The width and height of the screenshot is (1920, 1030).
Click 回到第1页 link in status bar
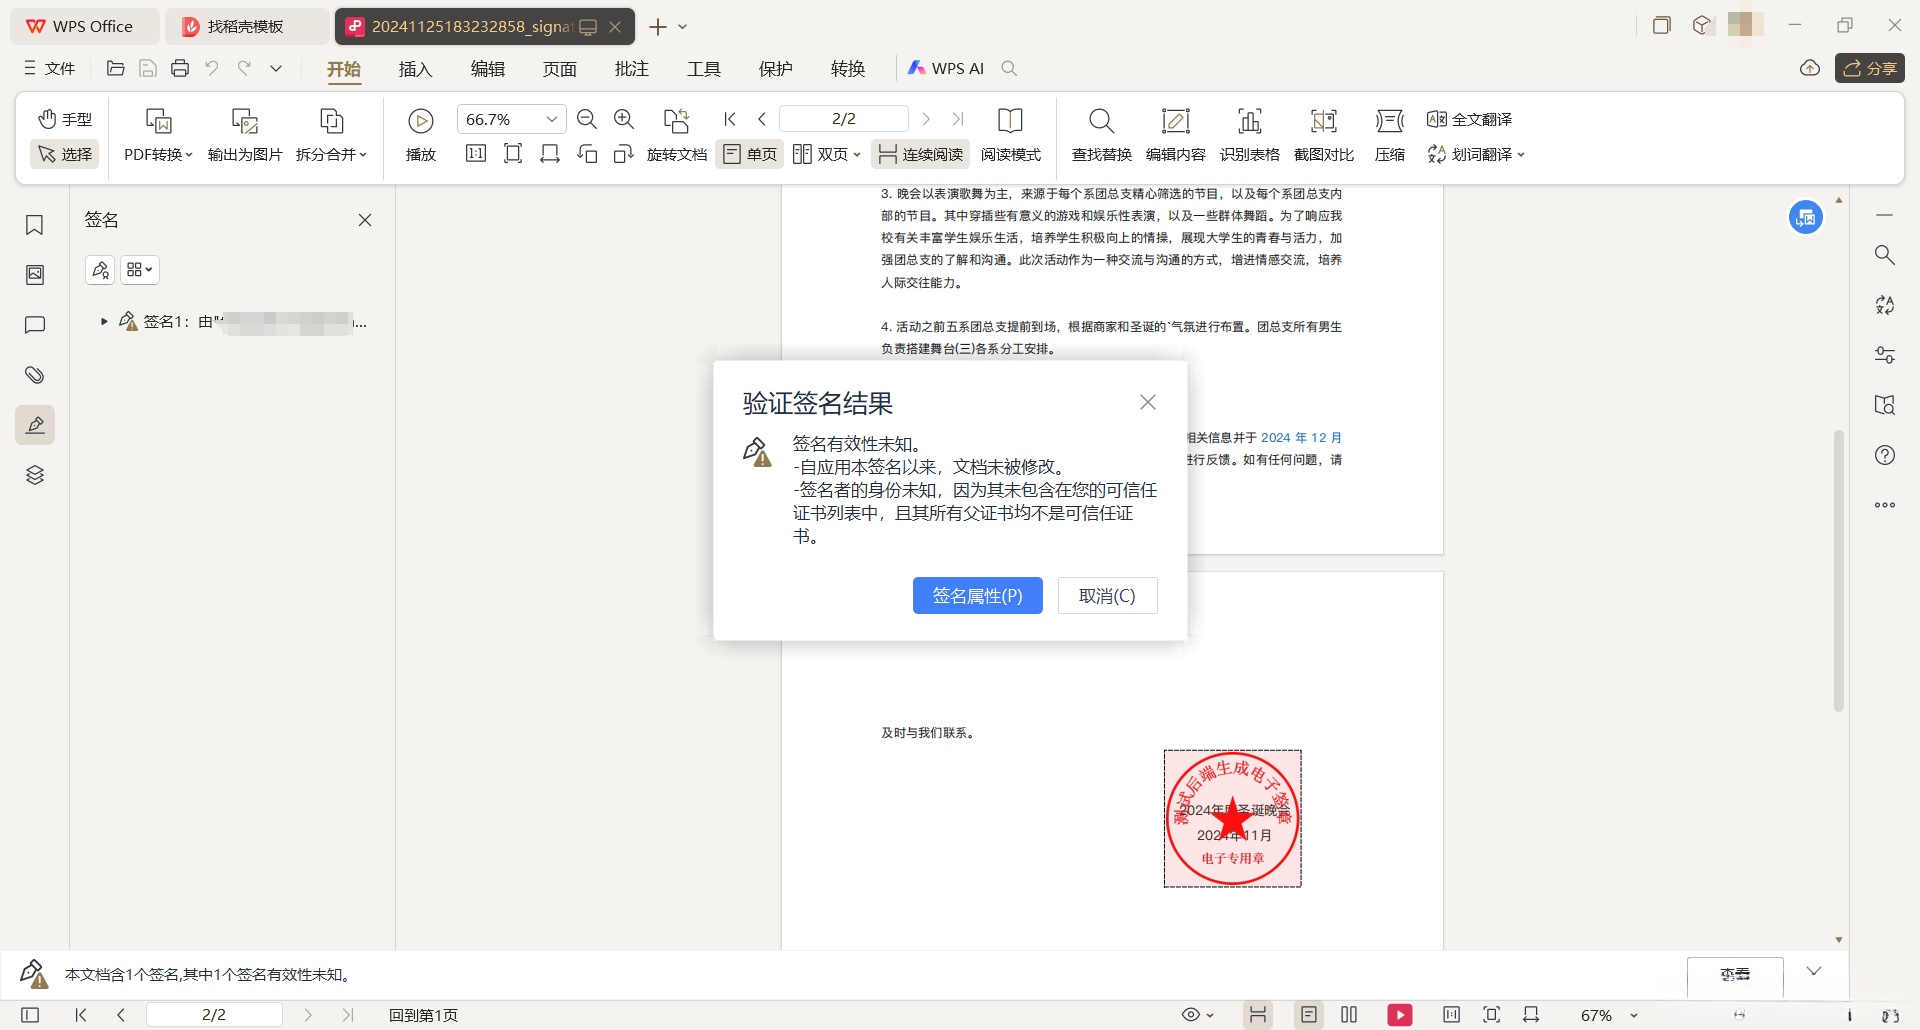pos(423,1015)
